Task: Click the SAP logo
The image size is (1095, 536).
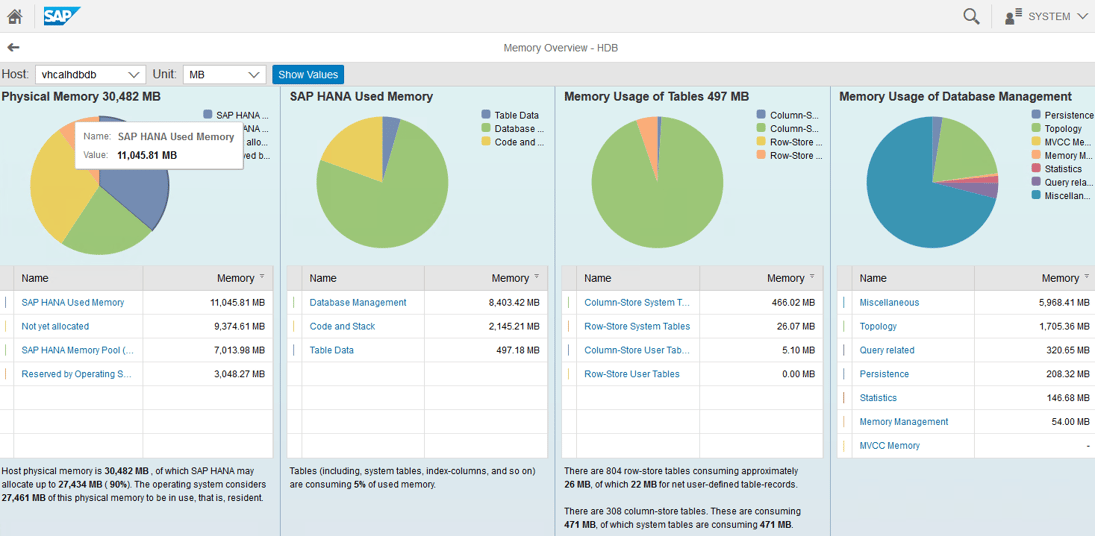Action: (61, 16)
